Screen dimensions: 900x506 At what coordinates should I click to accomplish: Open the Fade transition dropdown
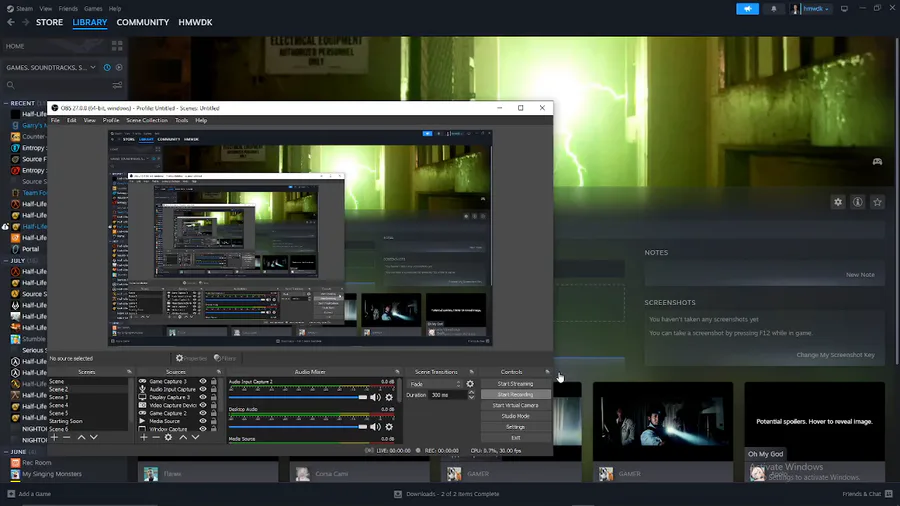pyautogui.click(x=435, y=384)
